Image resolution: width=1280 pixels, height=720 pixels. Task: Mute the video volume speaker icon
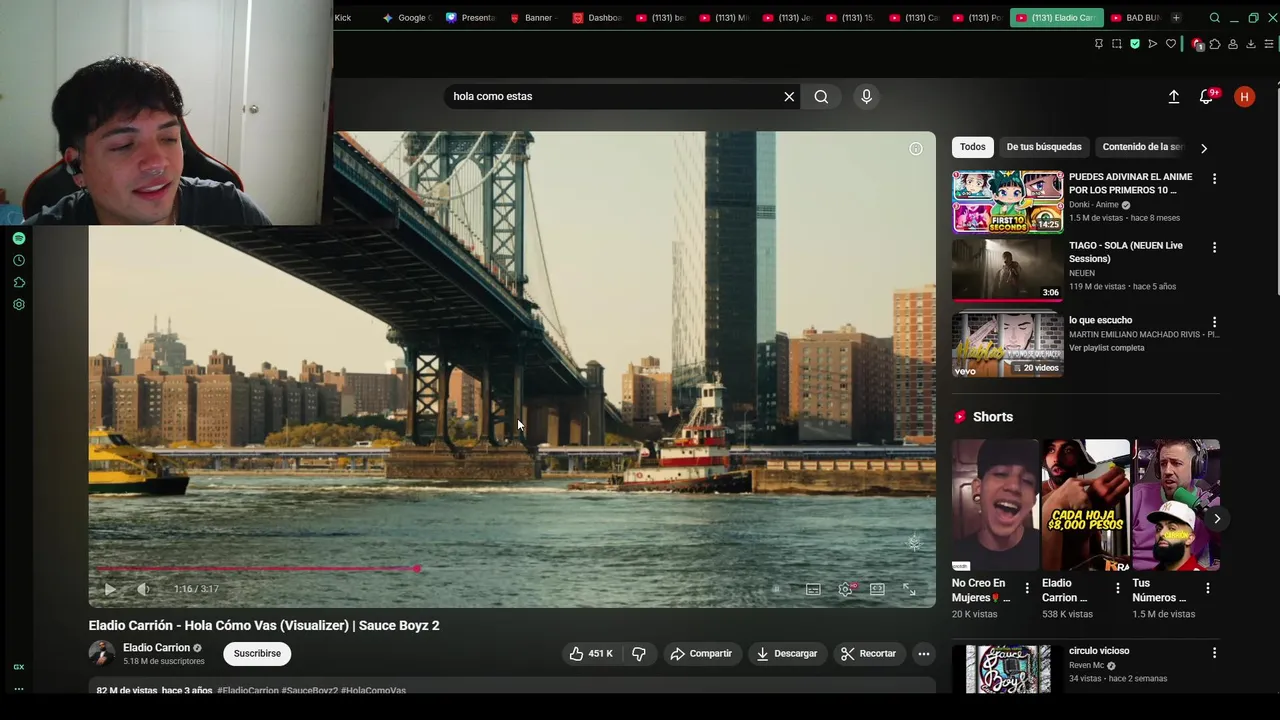pos(143,589)
